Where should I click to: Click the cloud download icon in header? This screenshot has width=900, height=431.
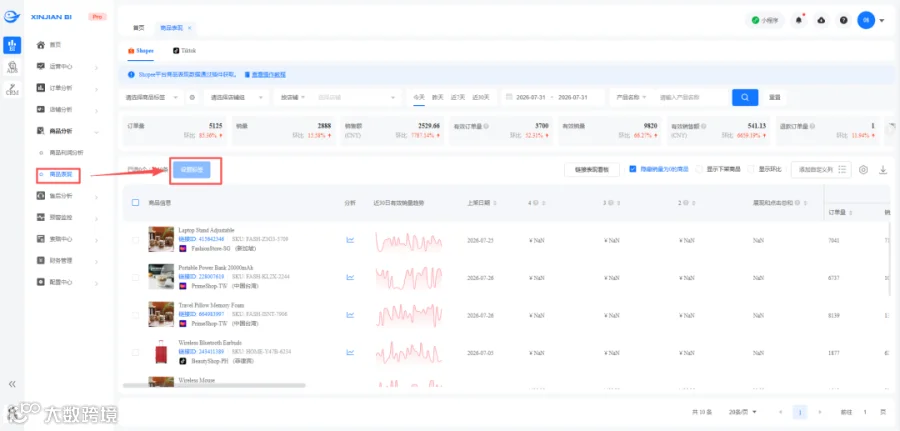(821, 20)
